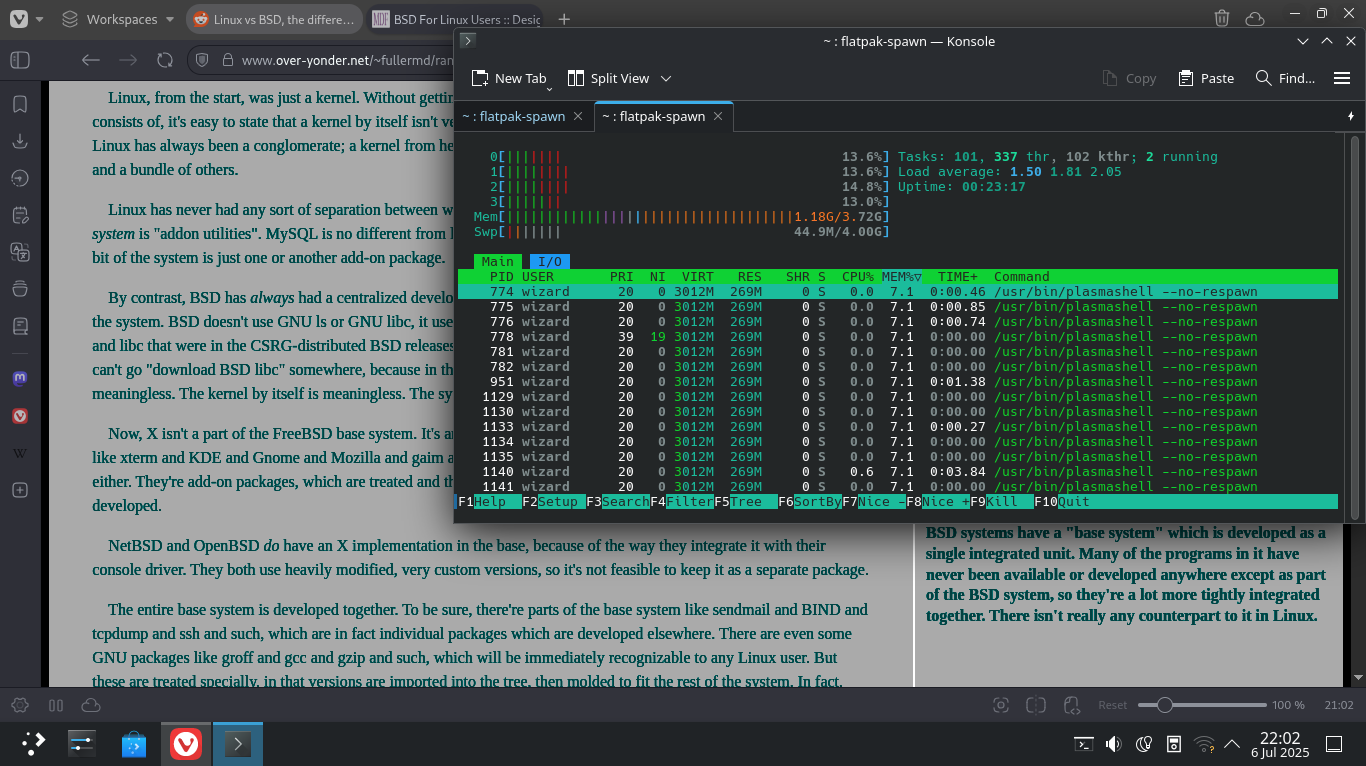This screenshot has height=766, width=1366.
Task: Click F6 SortBy in htop
Action: tap(810, 501)
